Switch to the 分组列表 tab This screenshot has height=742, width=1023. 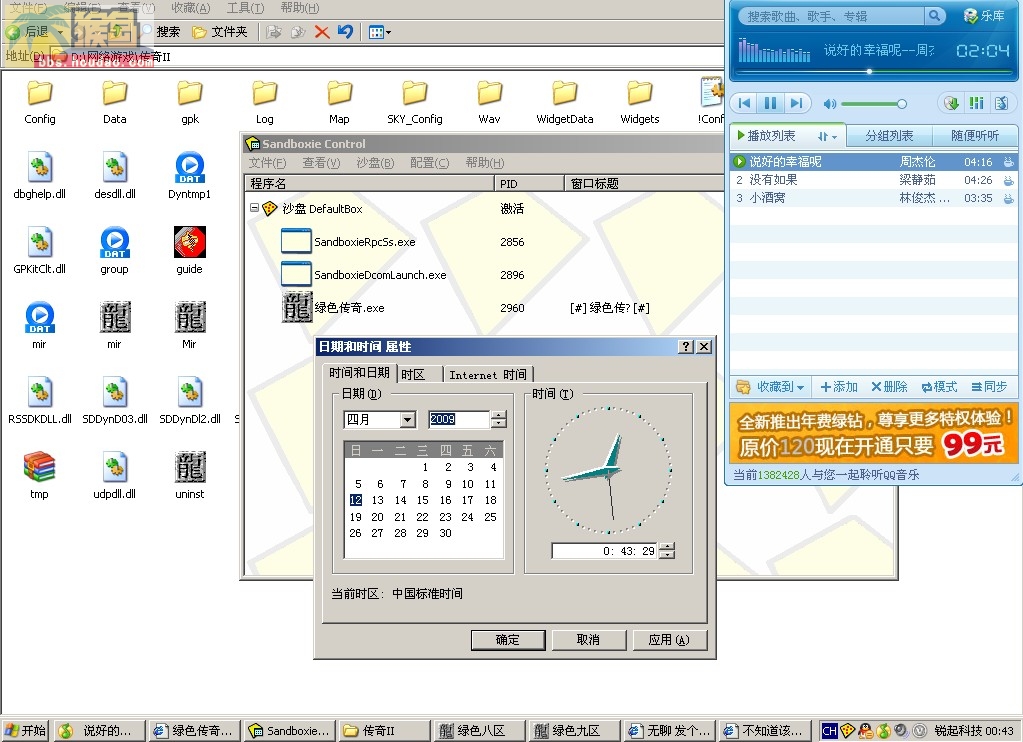pos(889,136)
